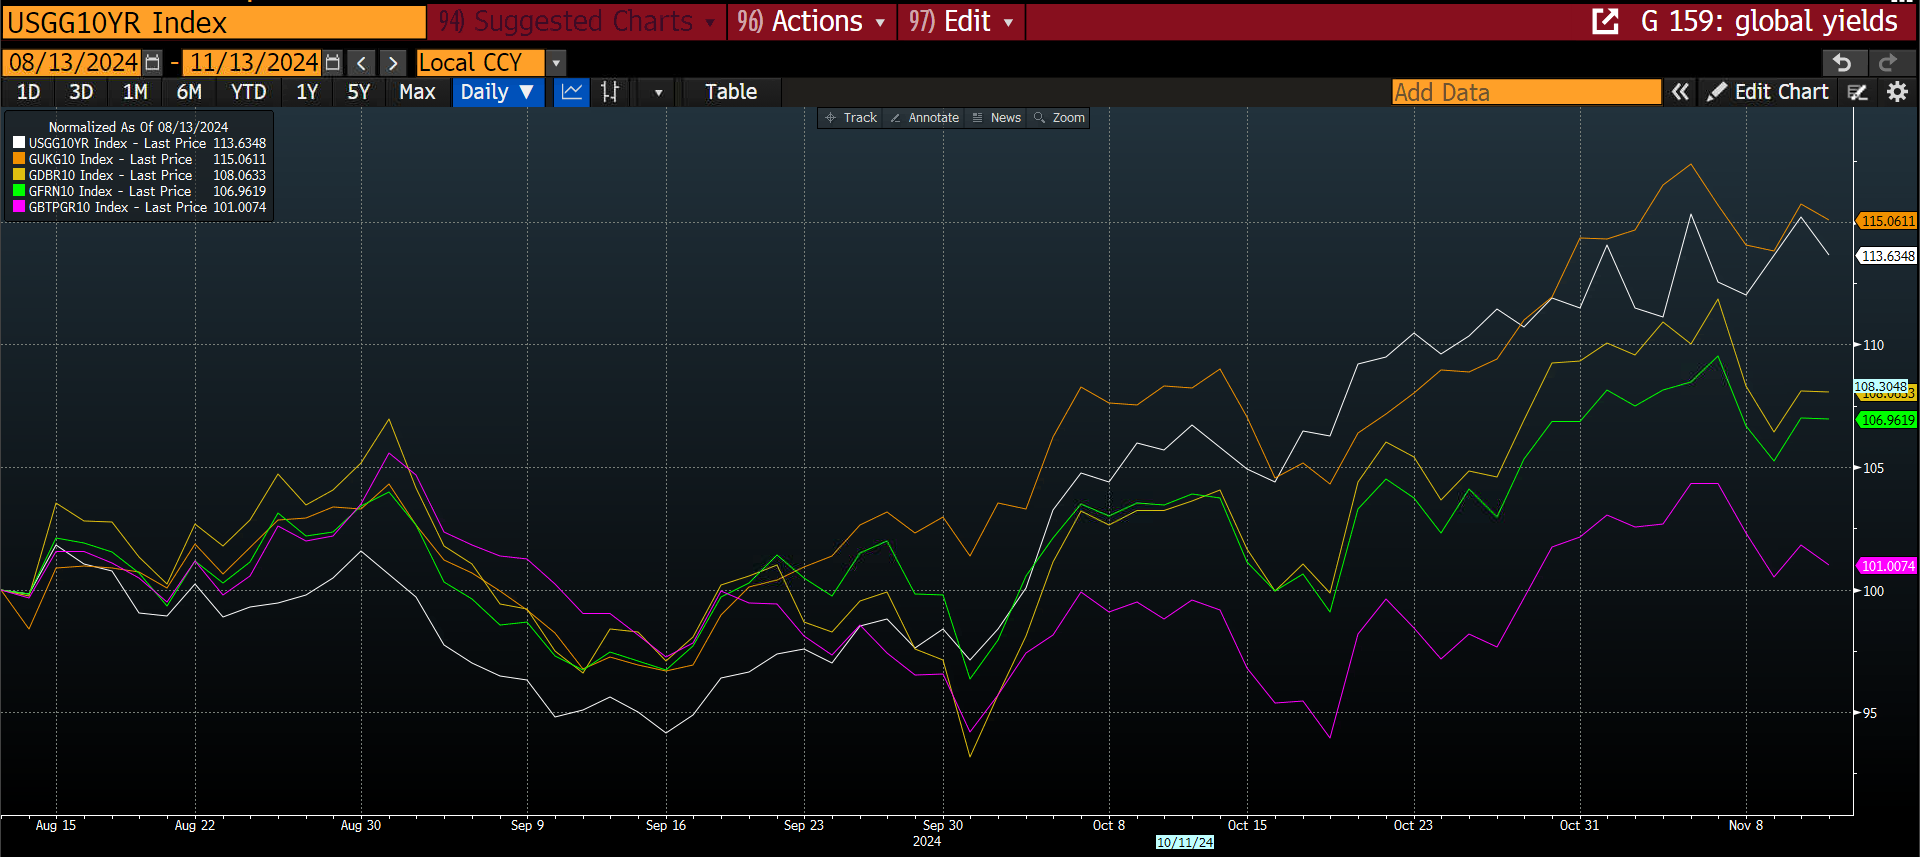
Task: Pop out the chart into new window
Action: (x=1605, y=21)
